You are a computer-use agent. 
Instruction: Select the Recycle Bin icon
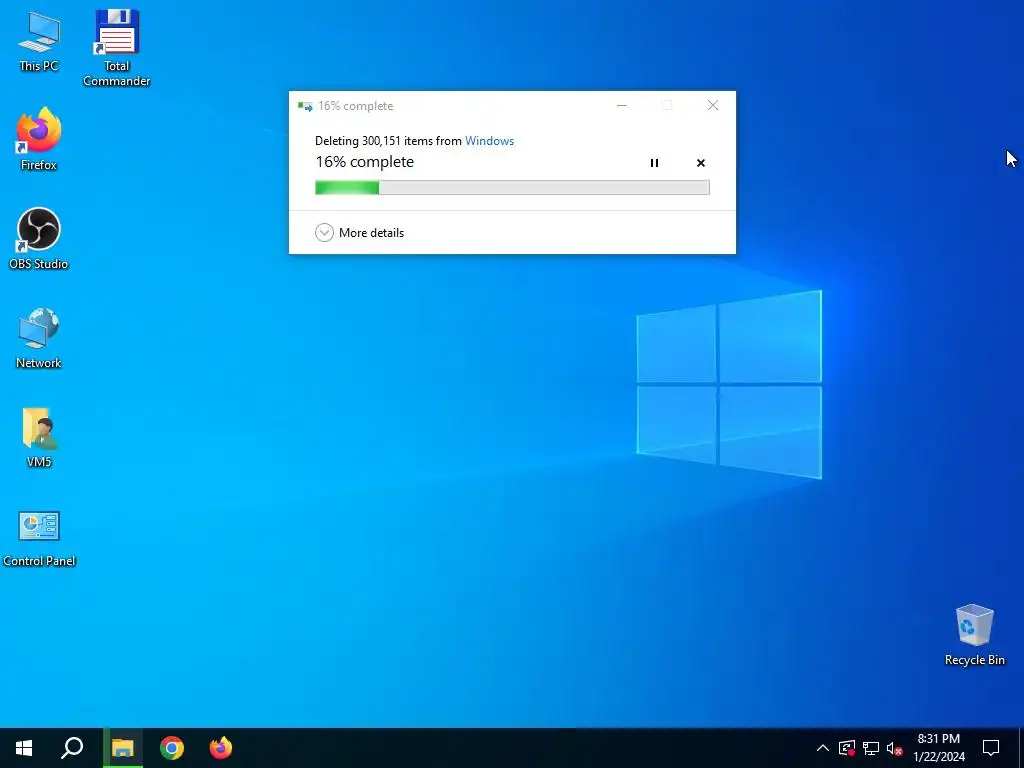tap(974, 635)
